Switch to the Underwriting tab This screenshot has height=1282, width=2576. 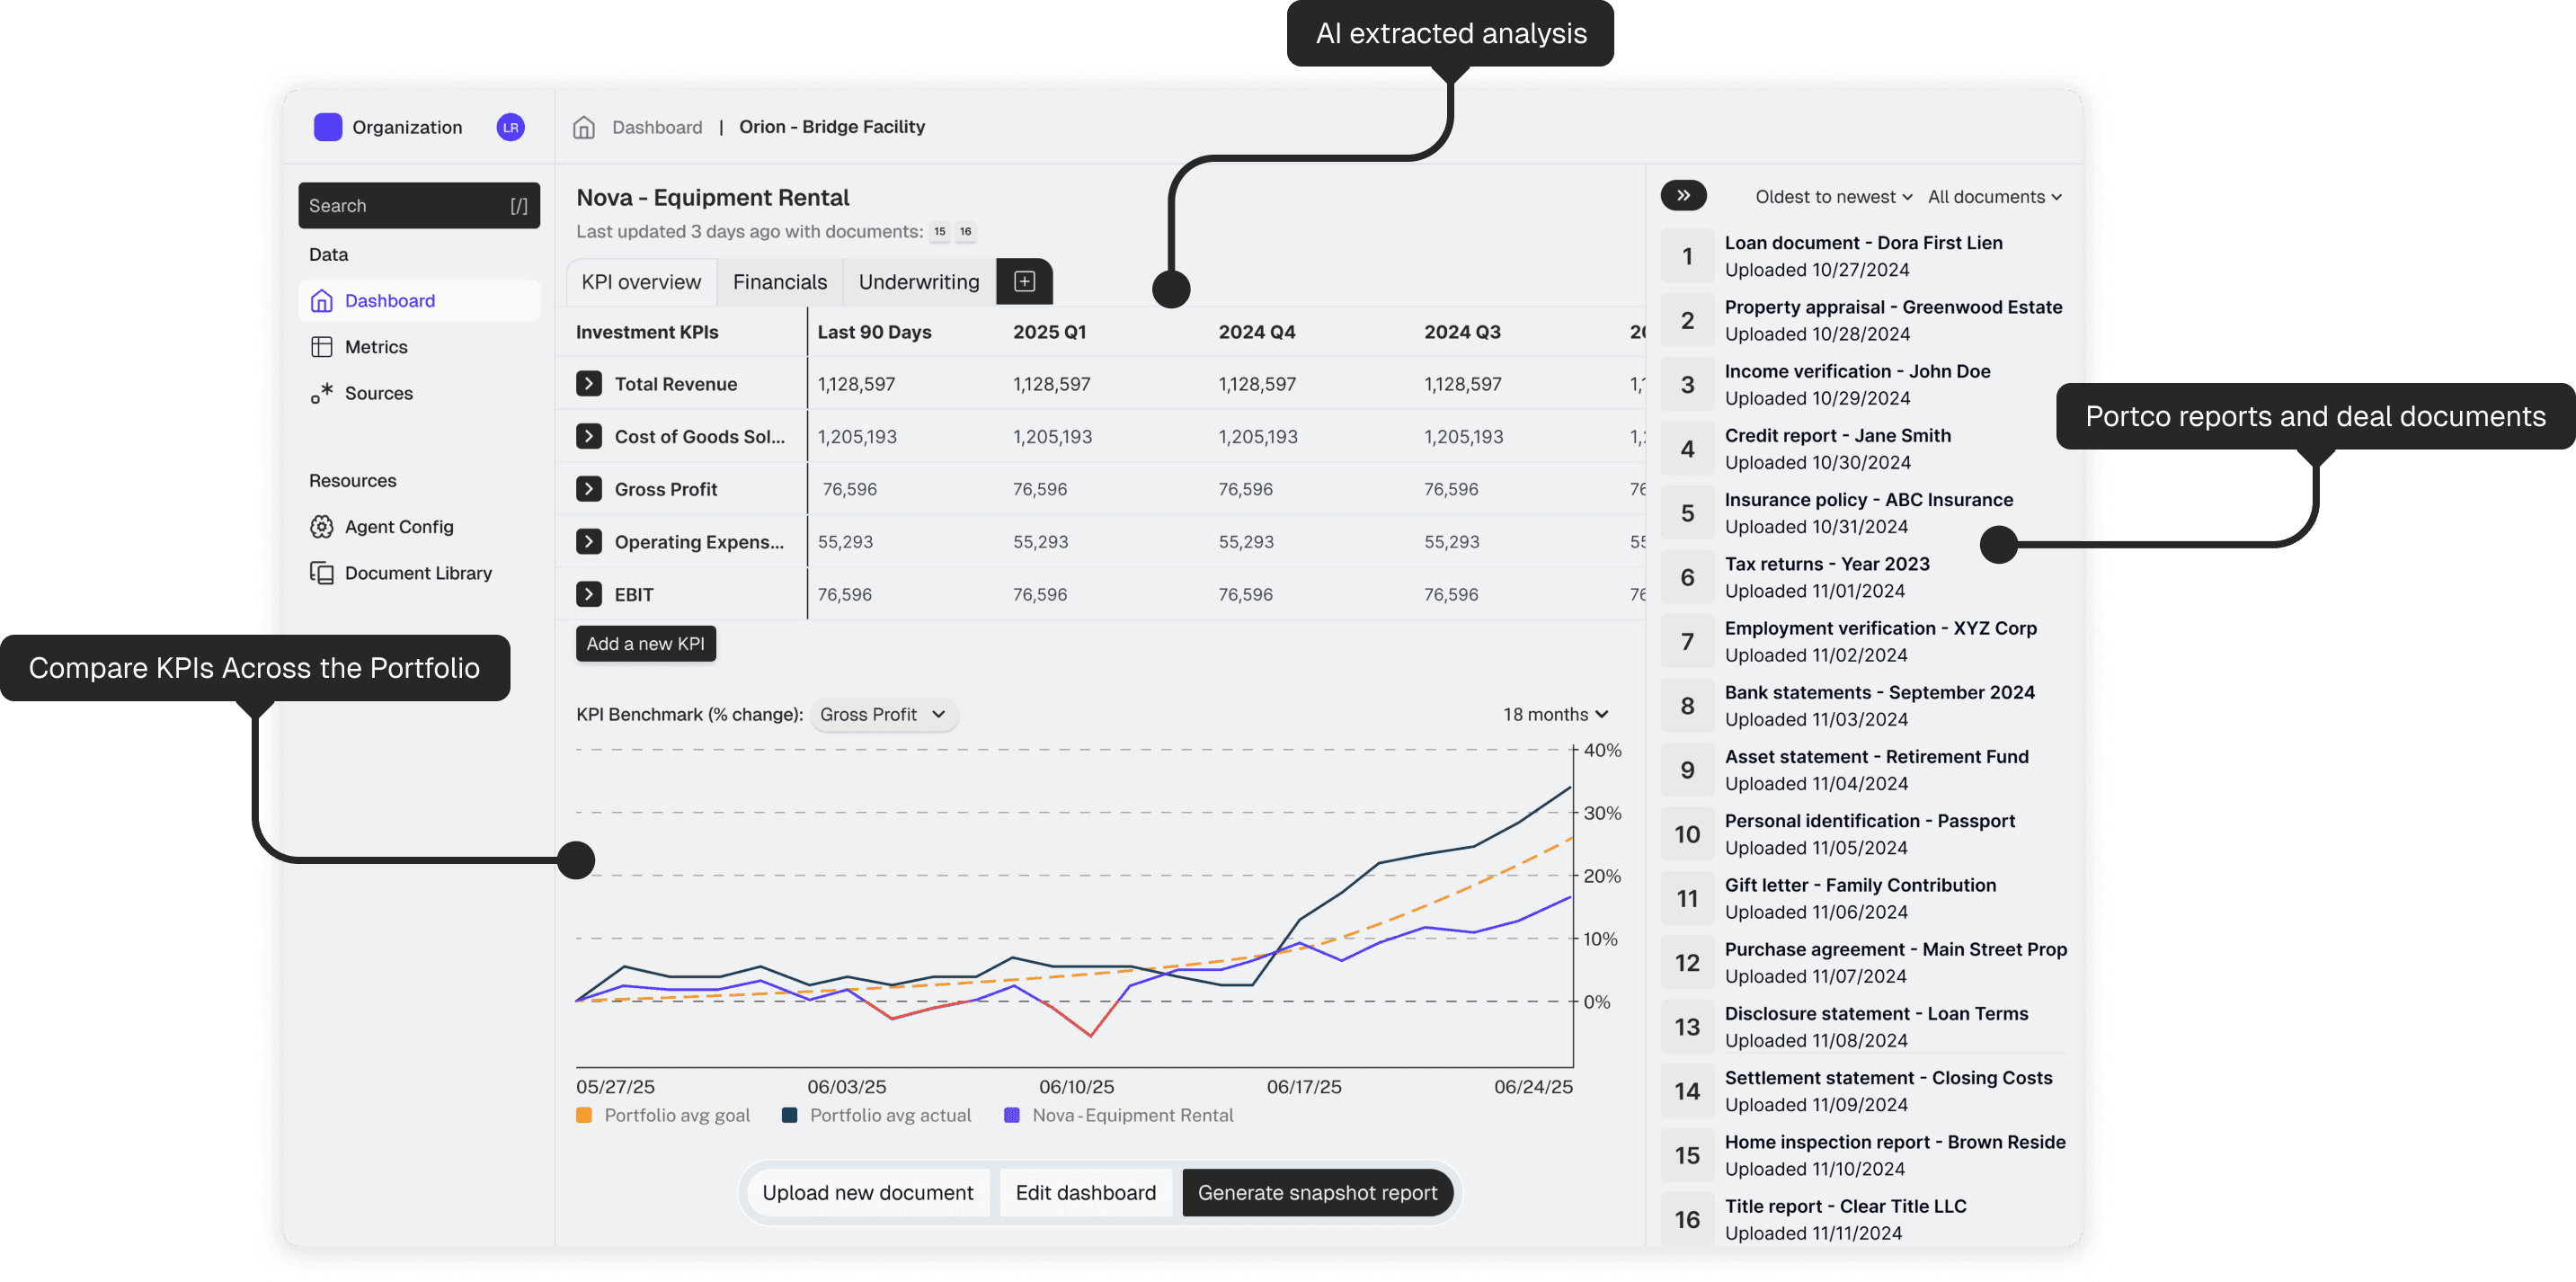919,282
